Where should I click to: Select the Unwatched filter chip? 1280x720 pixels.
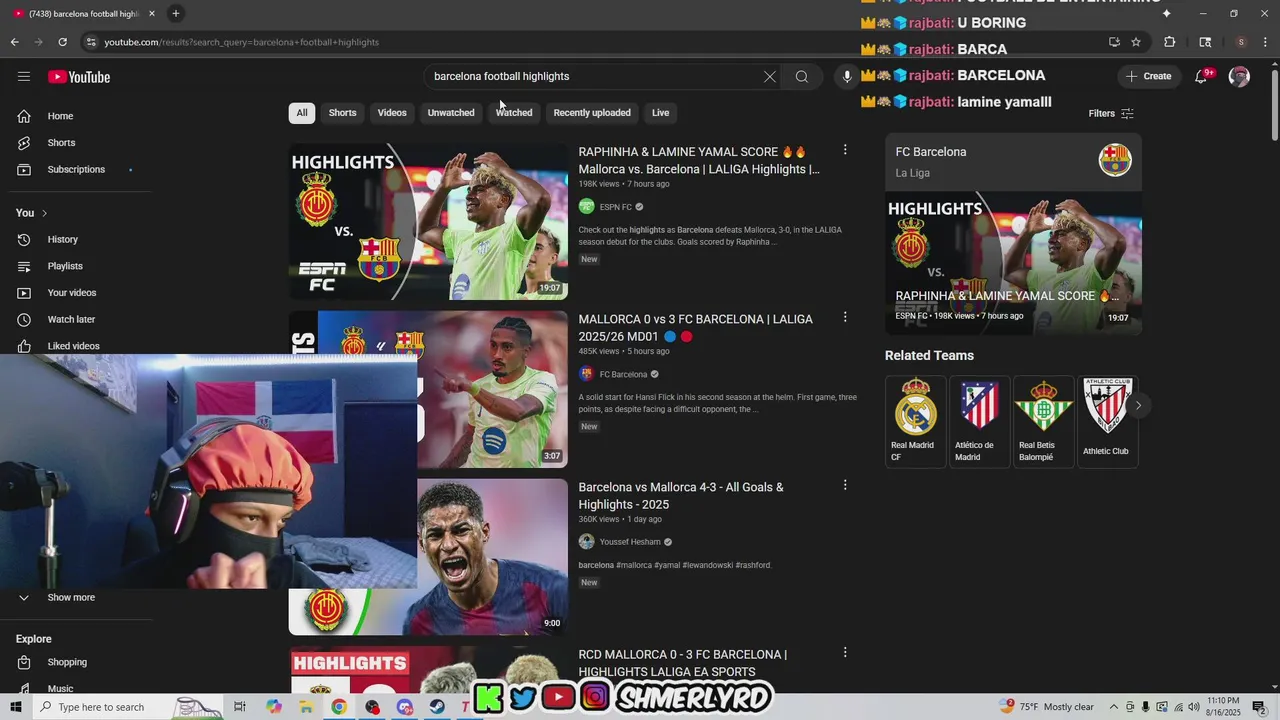click(451, 113)
